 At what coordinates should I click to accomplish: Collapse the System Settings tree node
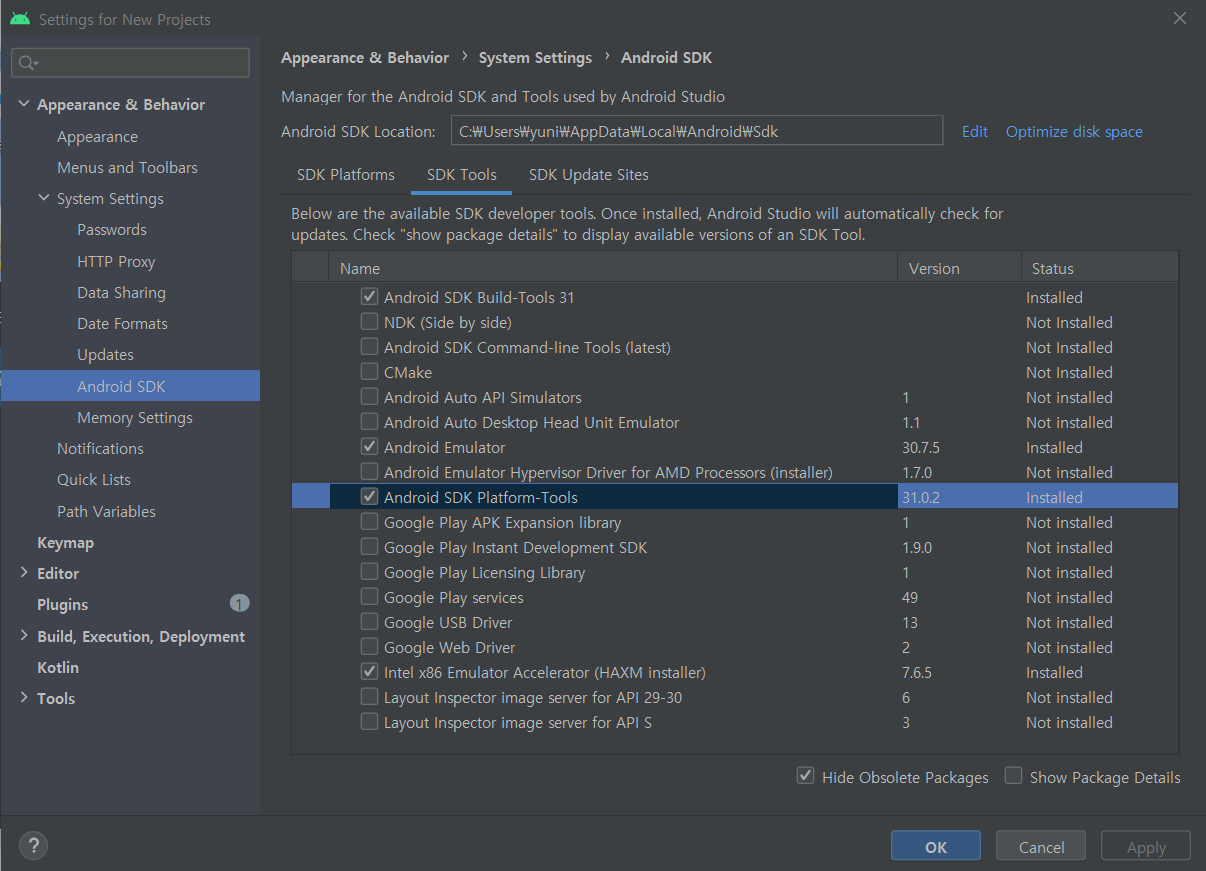point(44,198)
